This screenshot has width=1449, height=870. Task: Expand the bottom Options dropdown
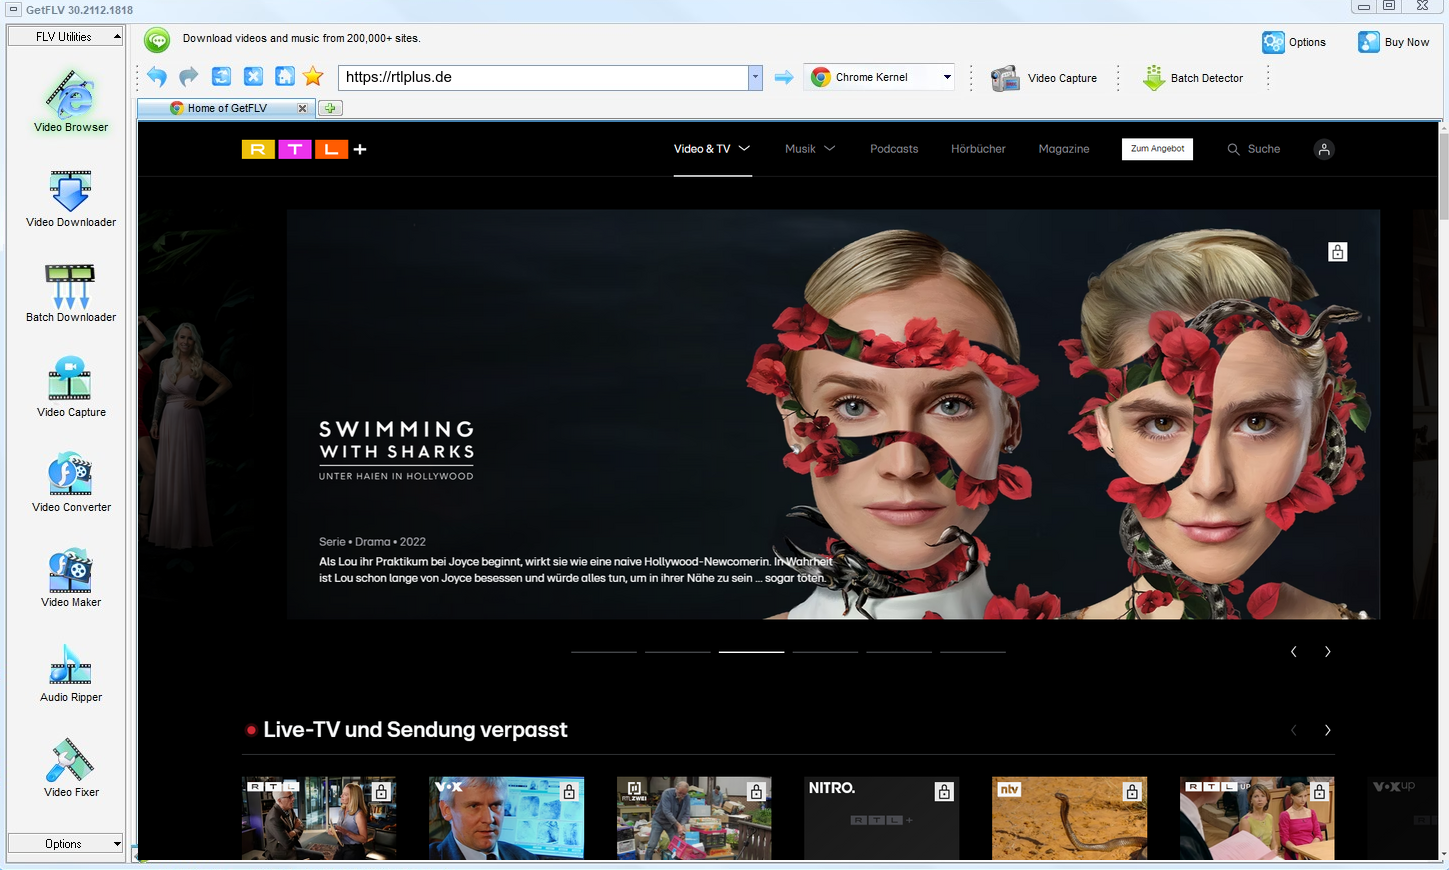point(65,844)
